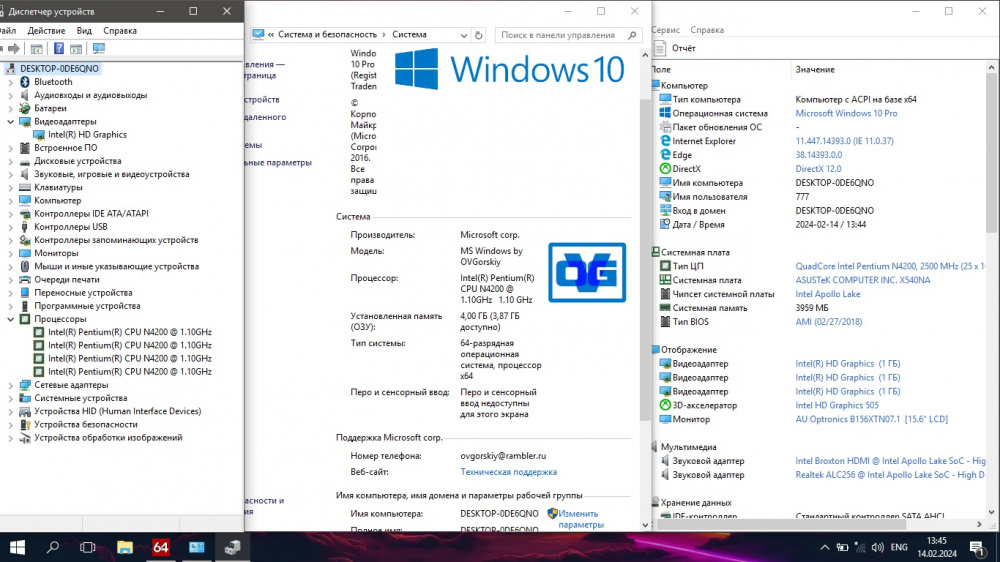Click the Мониторы category icon
The width and height of the screenshot is (1000, 562).
click(x=25, y=253)
